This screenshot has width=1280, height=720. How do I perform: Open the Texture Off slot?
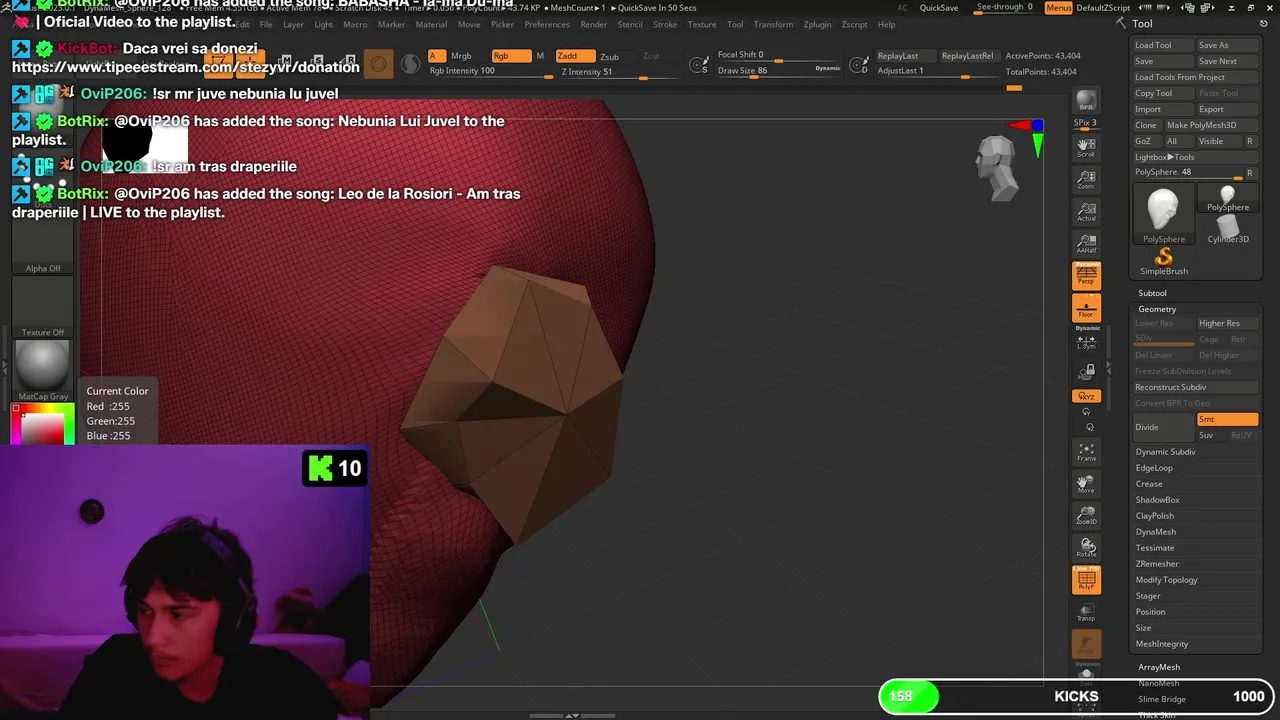click(x=43, y=310)
